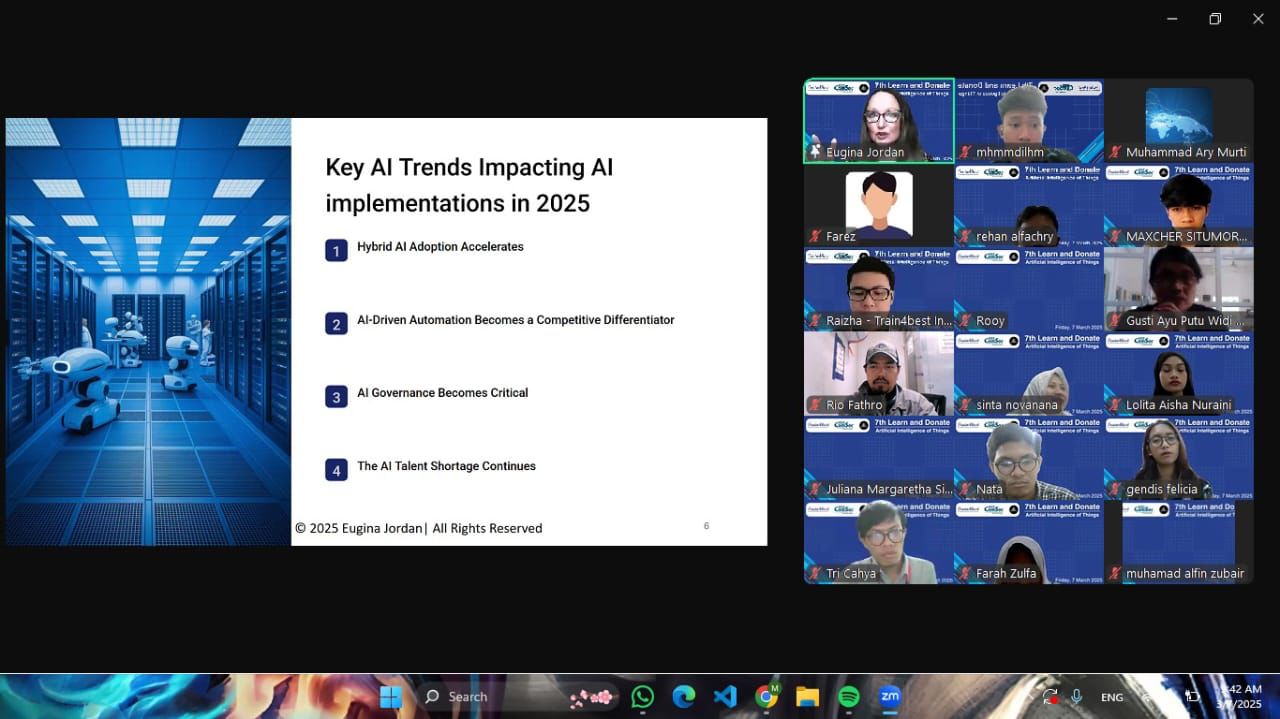Switch to Spotify in the taskbar
The width and height of the screenshot is (1280, 719).
[849, 697]
